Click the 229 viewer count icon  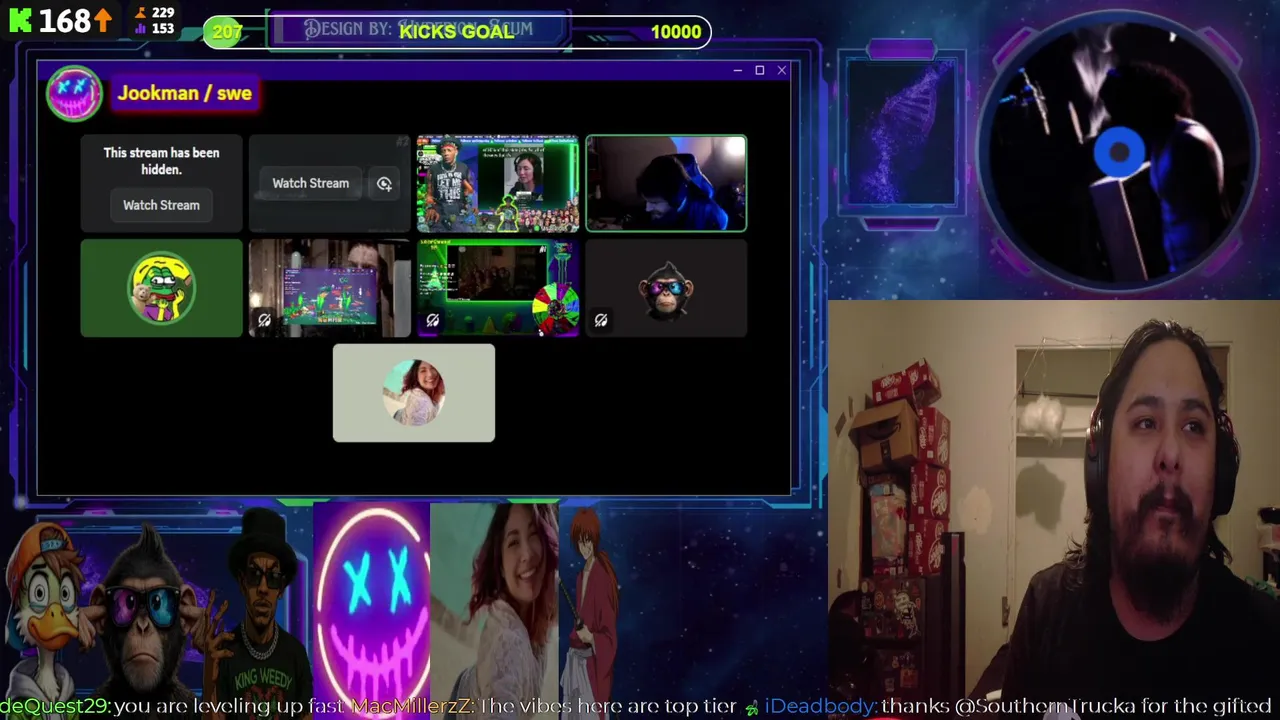pyautogui.click(x=141, y=13)
